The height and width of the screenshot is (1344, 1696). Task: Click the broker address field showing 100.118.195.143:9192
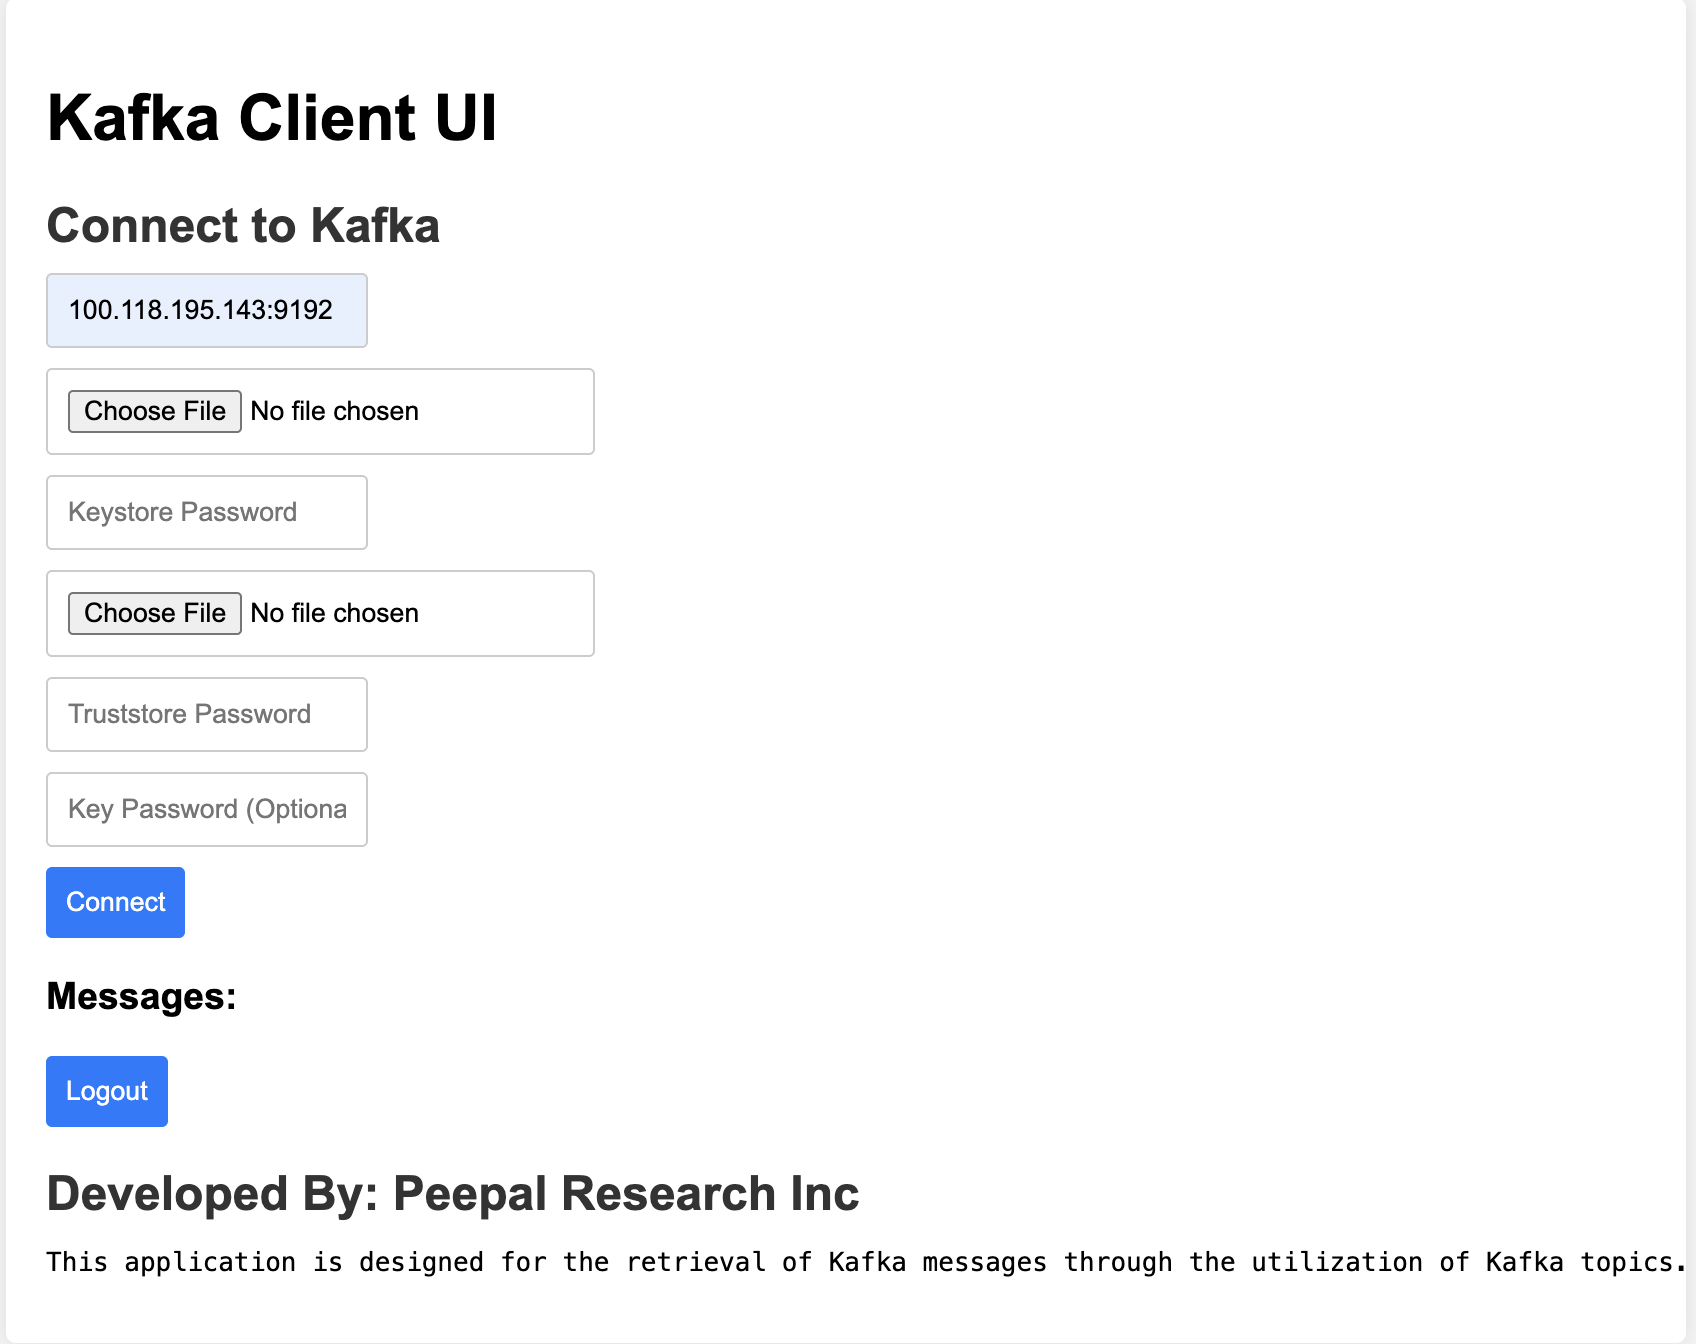[x=206, y=310]
